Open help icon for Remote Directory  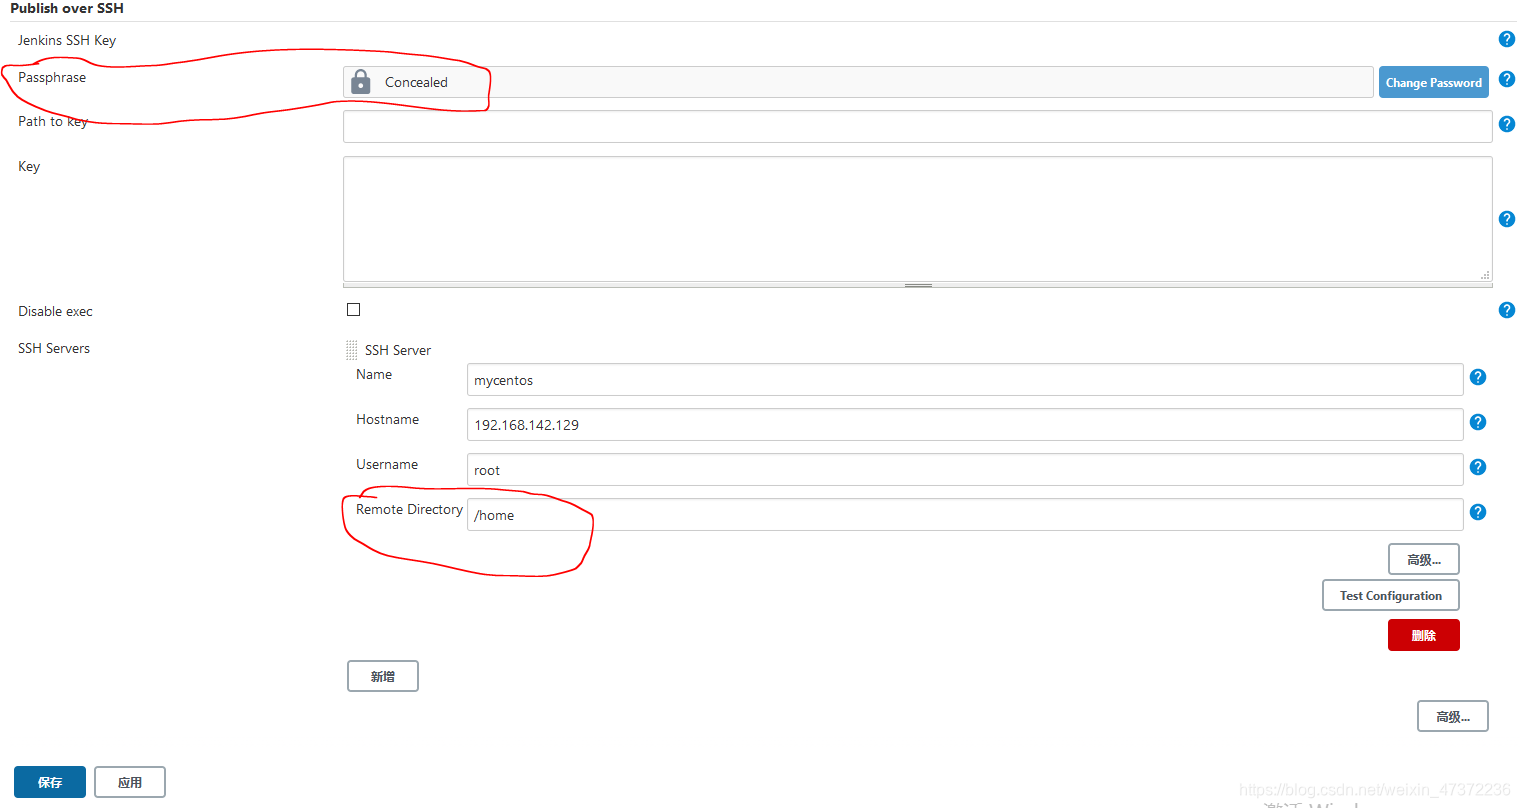click(x=1478, y=512)
